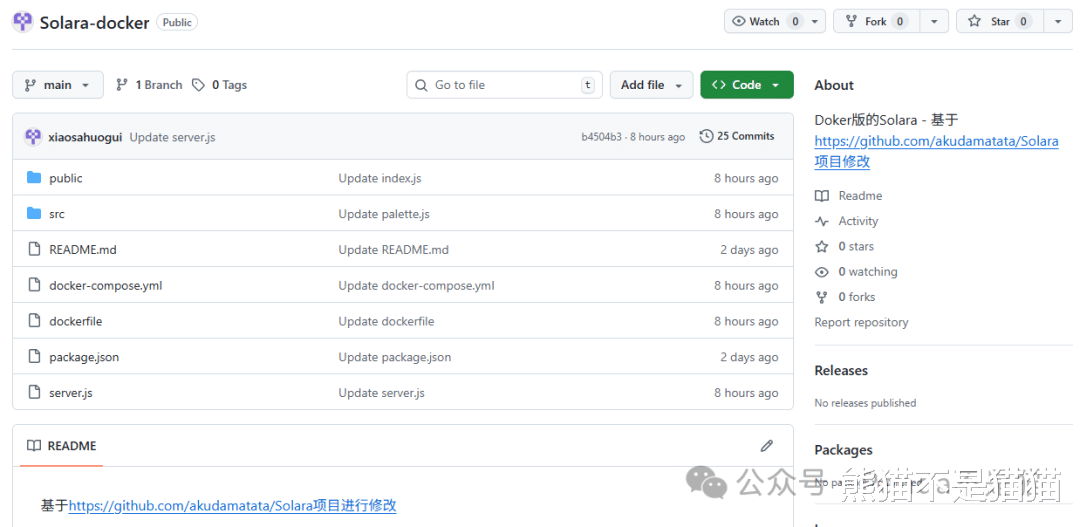
Task: Click the README.md file icon
Action: click(34, 249)
